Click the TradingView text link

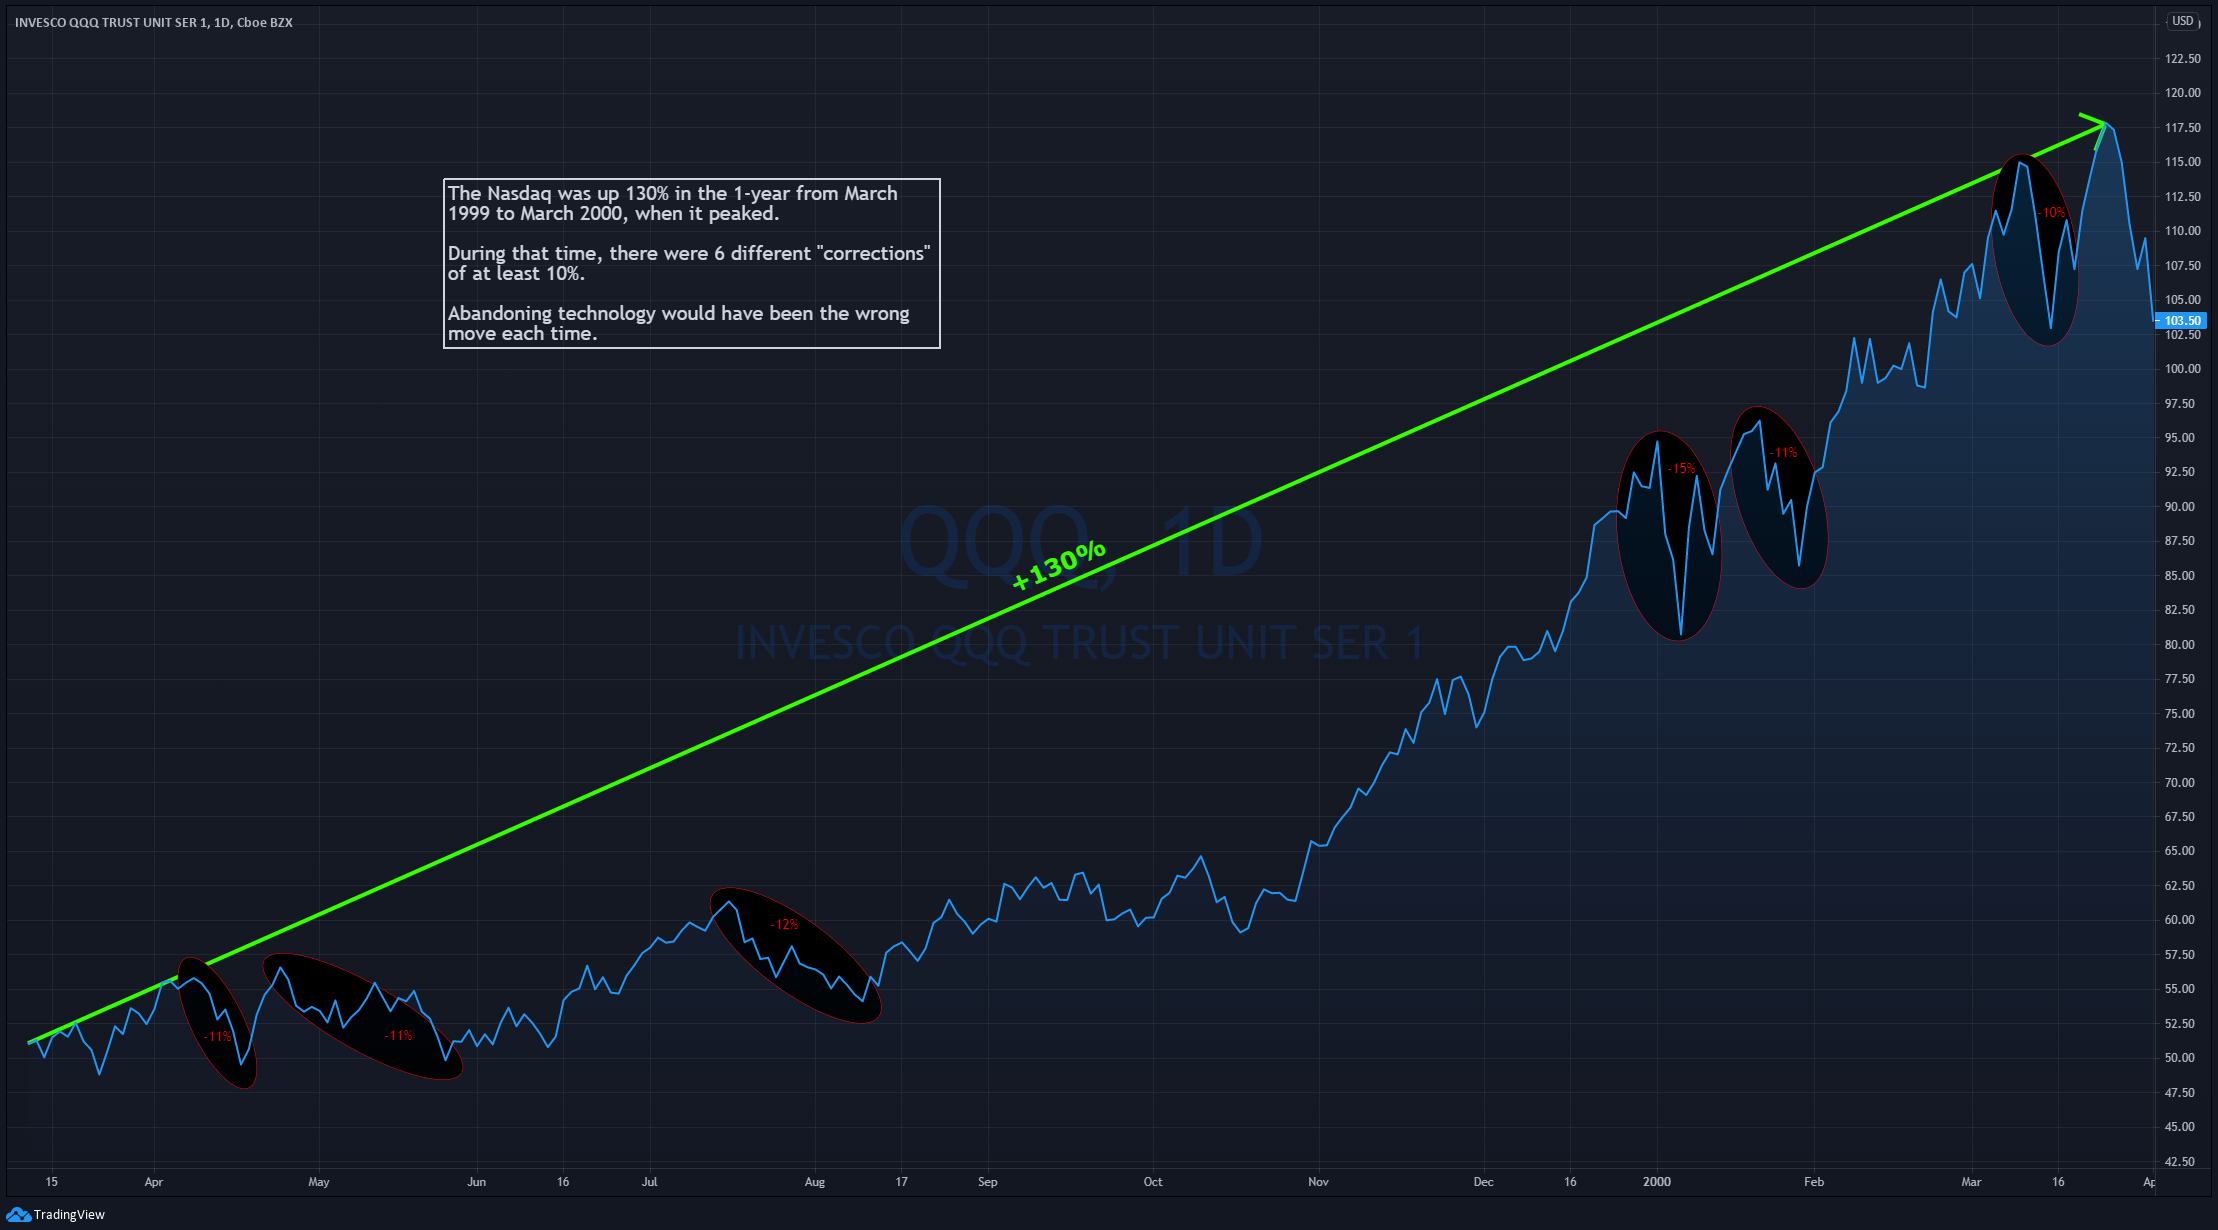(69, 1215)
